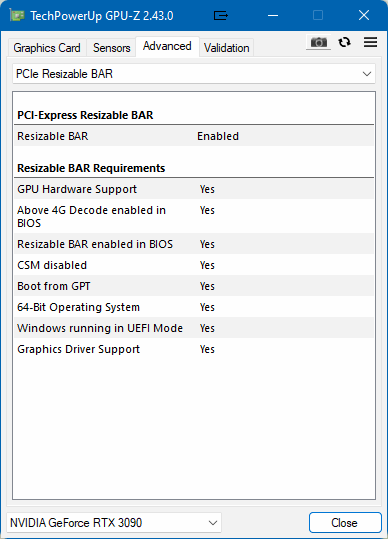Close window using title bar X
Screen dimensions: 388x539
(x=364, y=15)
